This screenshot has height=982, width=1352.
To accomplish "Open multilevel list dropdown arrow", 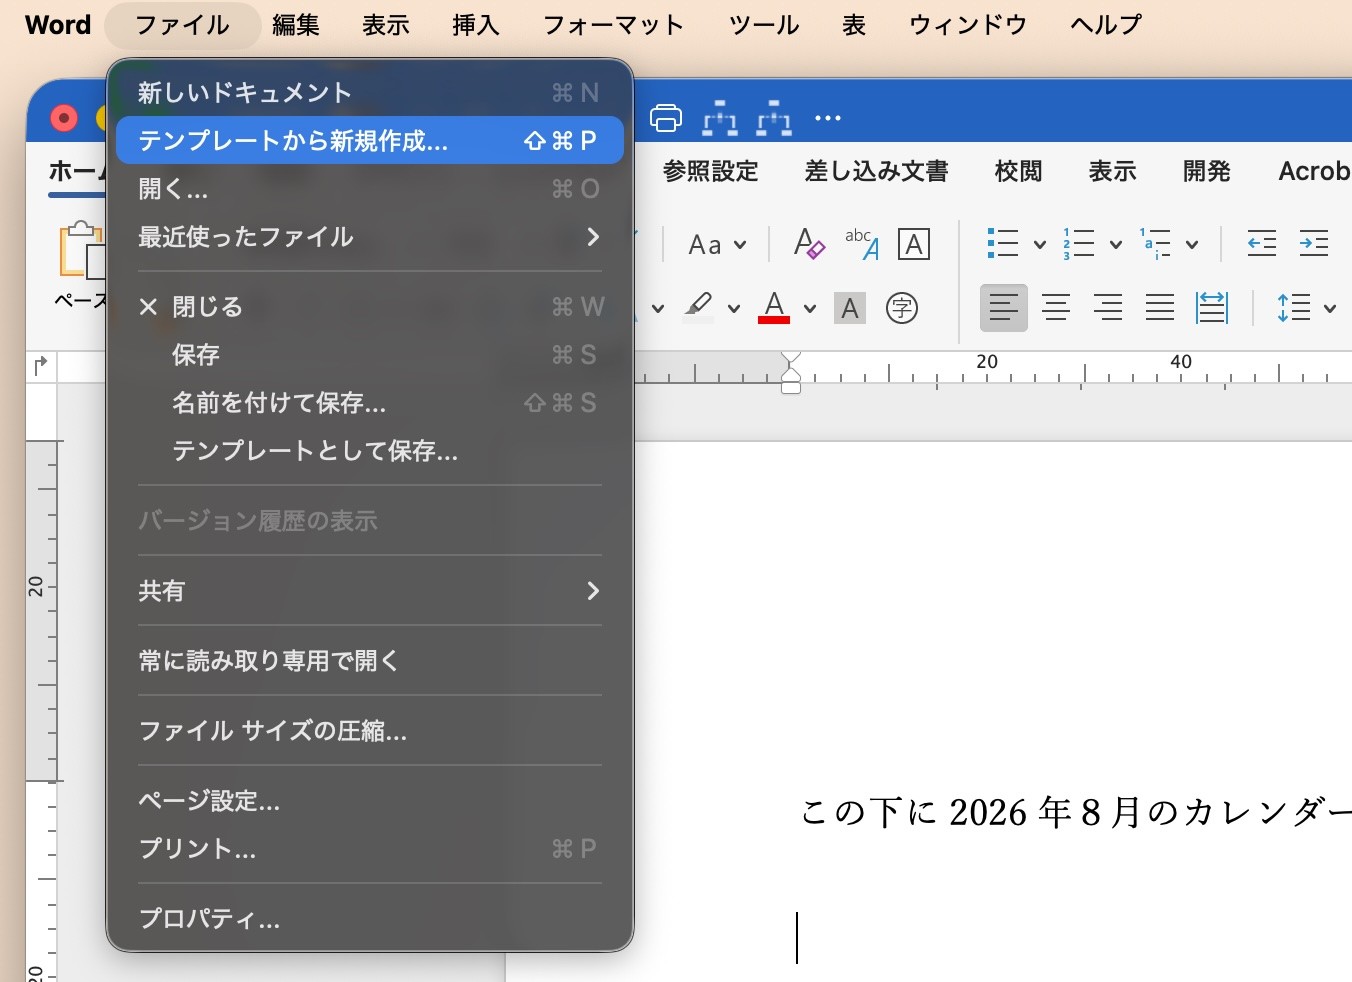I will (x=1192, y=245).
